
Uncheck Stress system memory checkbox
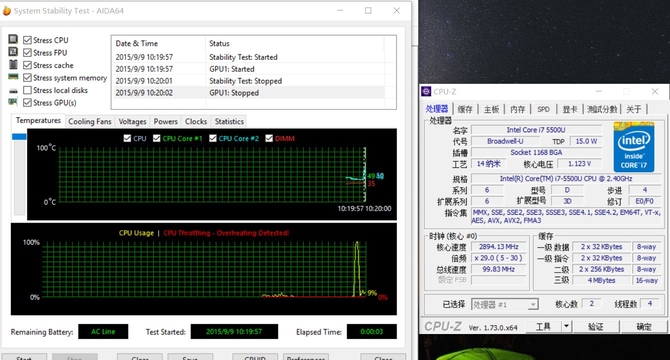tap(27, 78)
